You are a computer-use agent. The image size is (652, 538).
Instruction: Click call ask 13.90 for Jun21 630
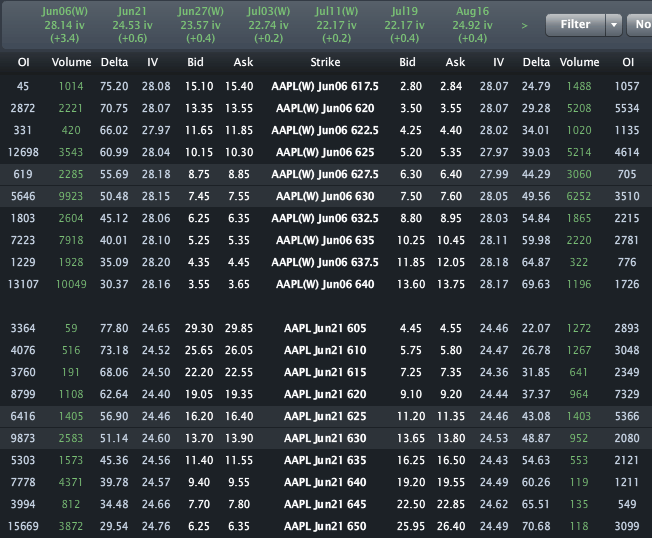point(239,439)
